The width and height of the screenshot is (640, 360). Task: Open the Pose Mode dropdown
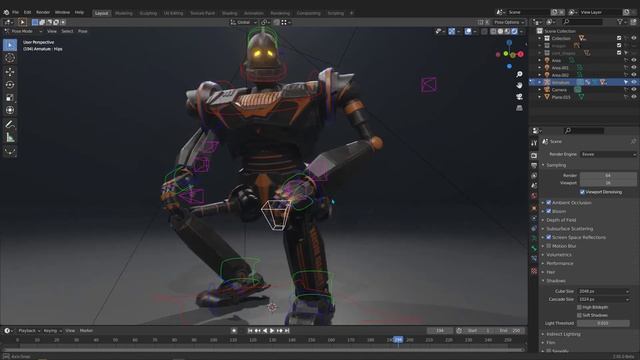[23, 31]
